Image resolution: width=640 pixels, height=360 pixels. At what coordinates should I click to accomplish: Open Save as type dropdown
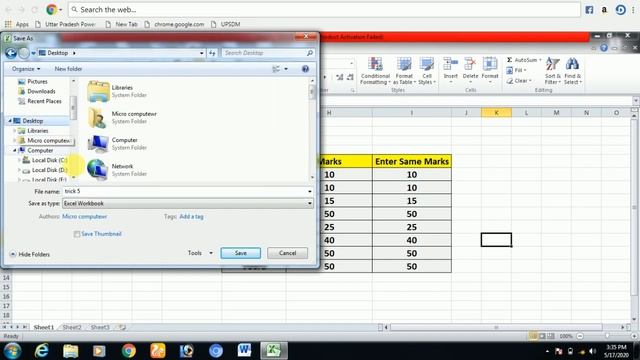coord(310,203)
